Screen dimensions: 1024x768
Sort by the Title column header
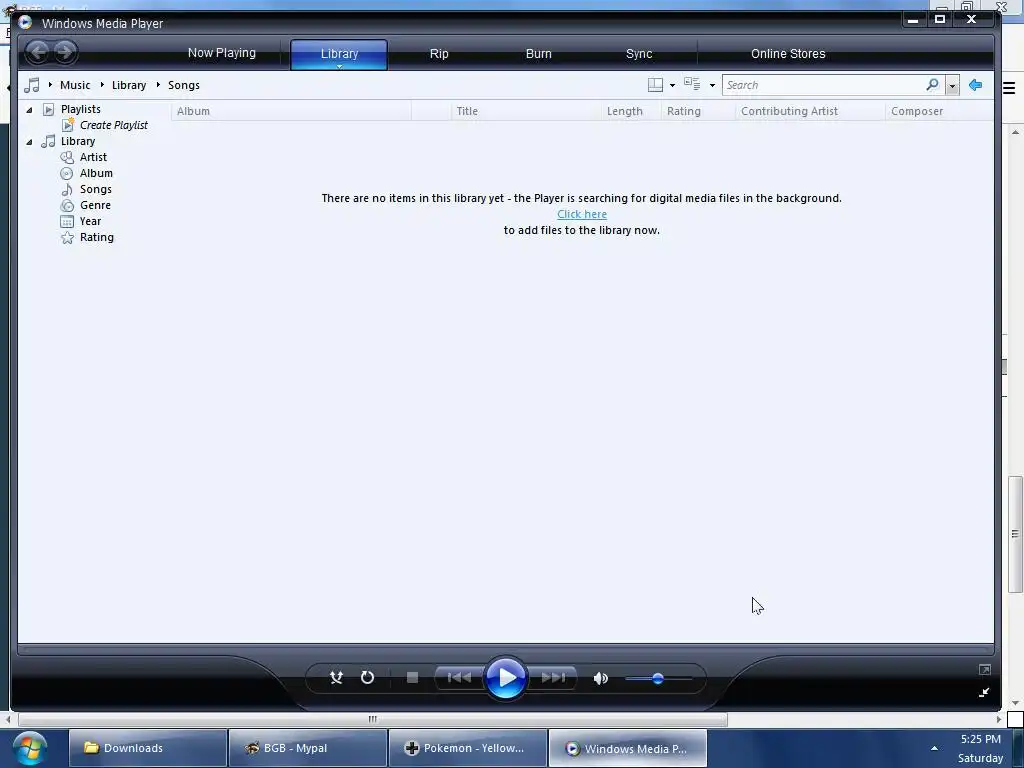(x=526, y=111)
